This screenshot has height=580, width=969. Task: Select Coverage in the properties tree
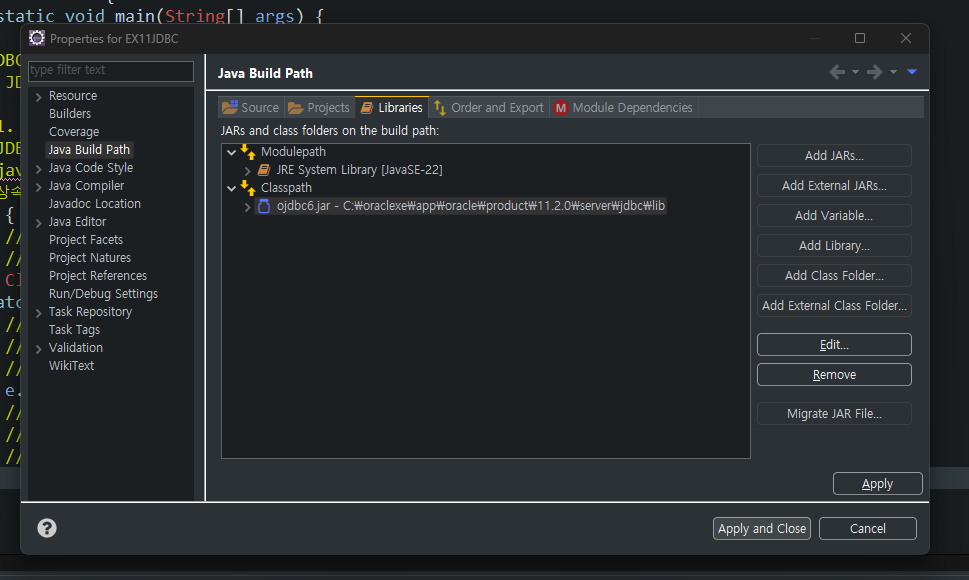[x=74, y=132]
